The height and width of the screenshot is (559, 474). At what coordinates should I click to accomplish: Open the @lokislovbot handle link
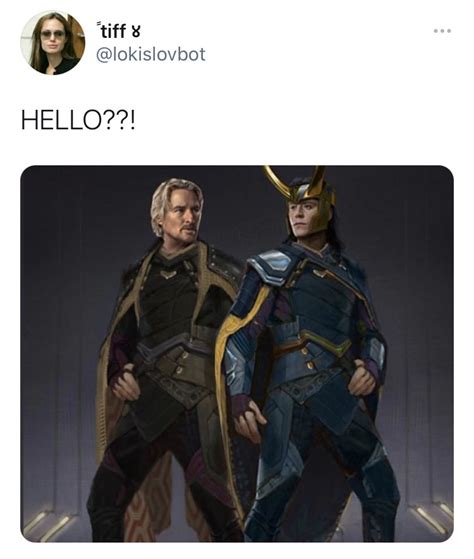151,55
